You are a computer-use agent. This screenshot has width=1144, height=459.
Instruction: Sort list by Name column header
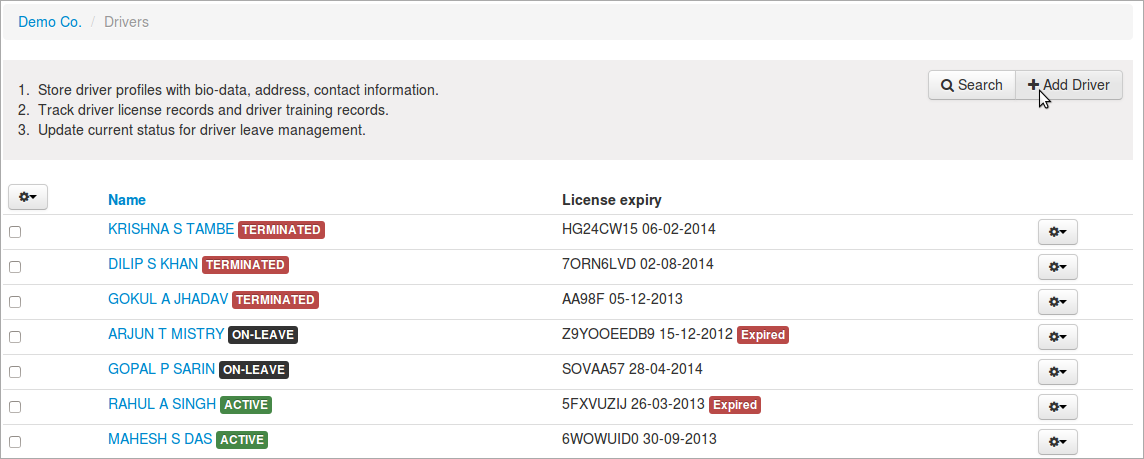tap(127, 200)
